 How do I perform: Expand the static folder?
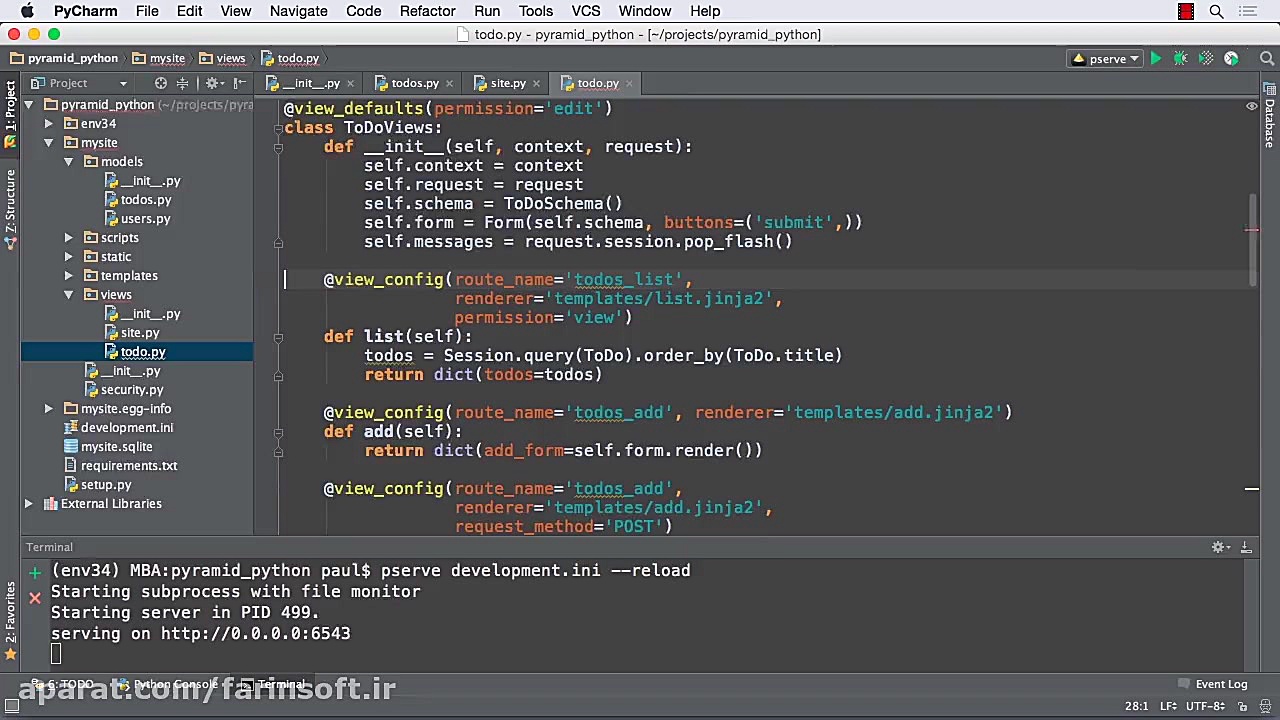point(68,257)
